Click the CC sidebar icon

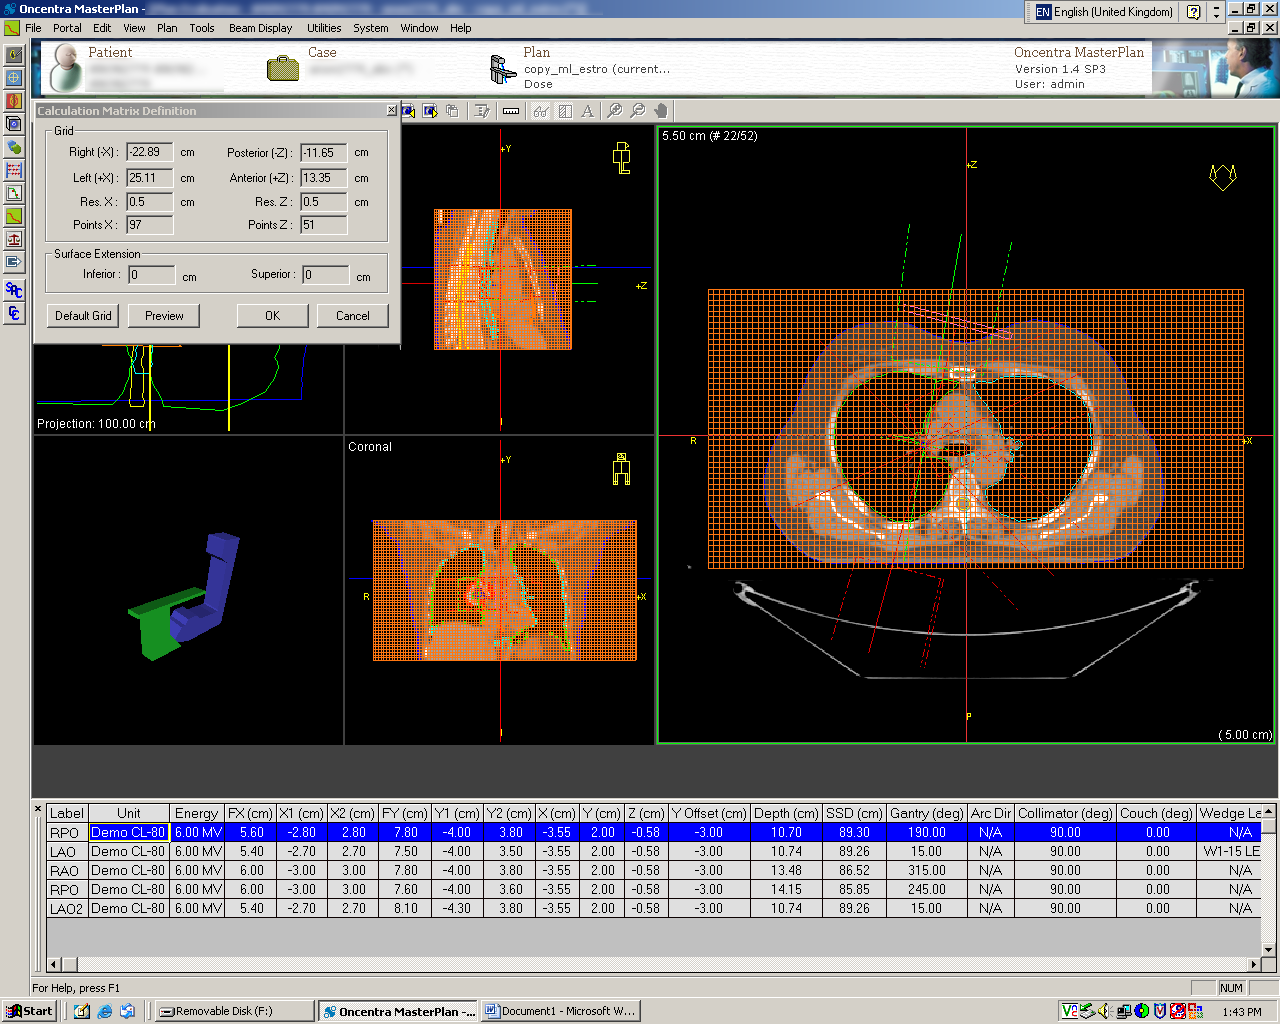point(14,313)
